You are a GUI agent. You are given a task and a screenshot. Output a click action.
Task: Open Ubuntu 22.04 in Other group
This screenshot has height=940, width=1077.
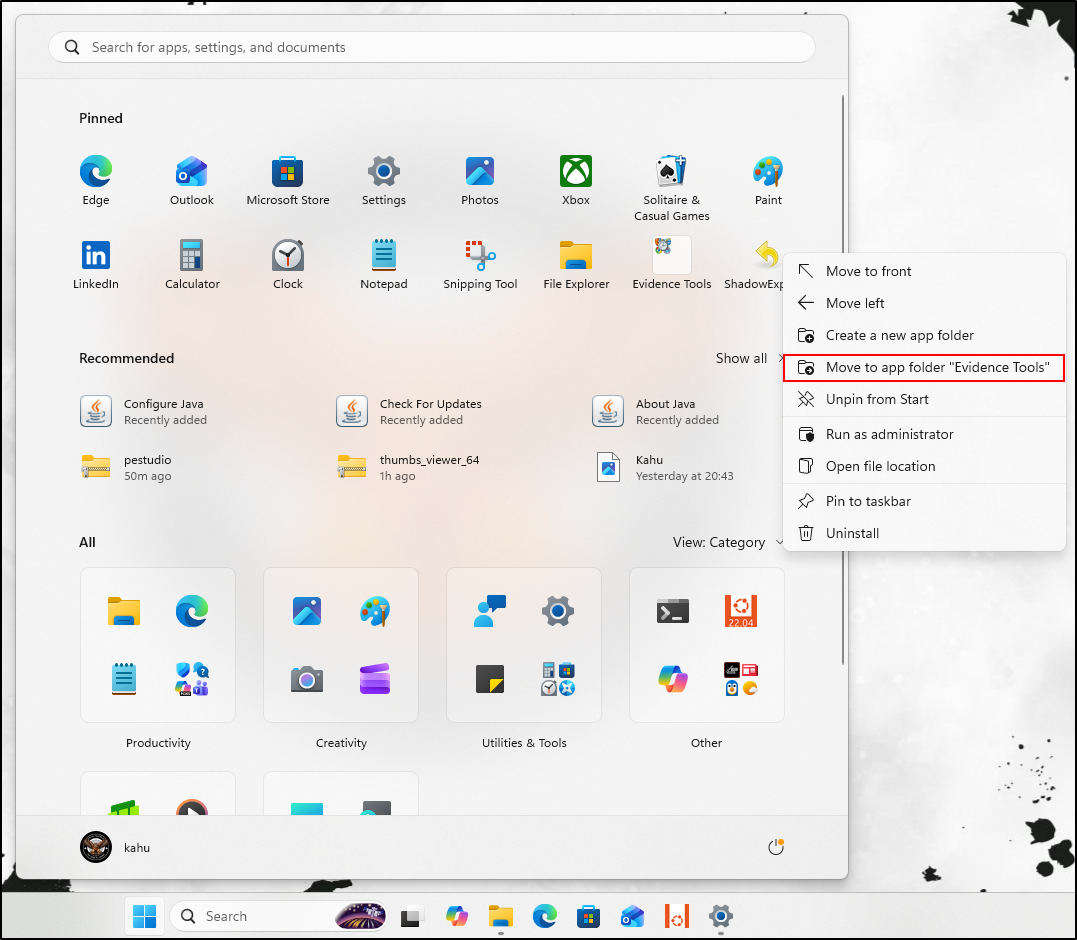point(741,611)
